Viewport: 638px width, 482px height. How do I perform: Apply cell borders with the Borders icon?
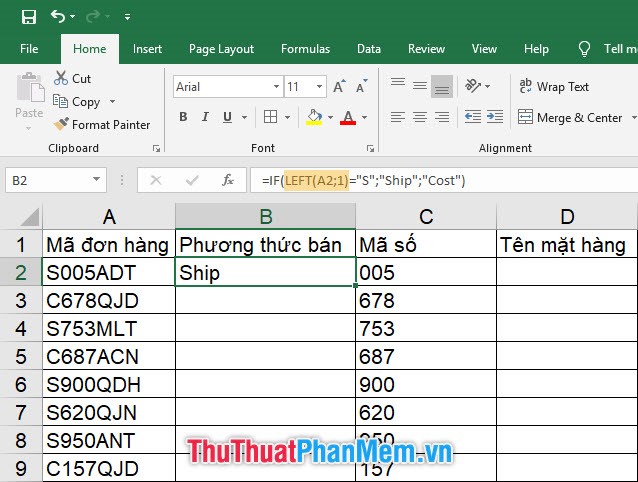(270, 117)
